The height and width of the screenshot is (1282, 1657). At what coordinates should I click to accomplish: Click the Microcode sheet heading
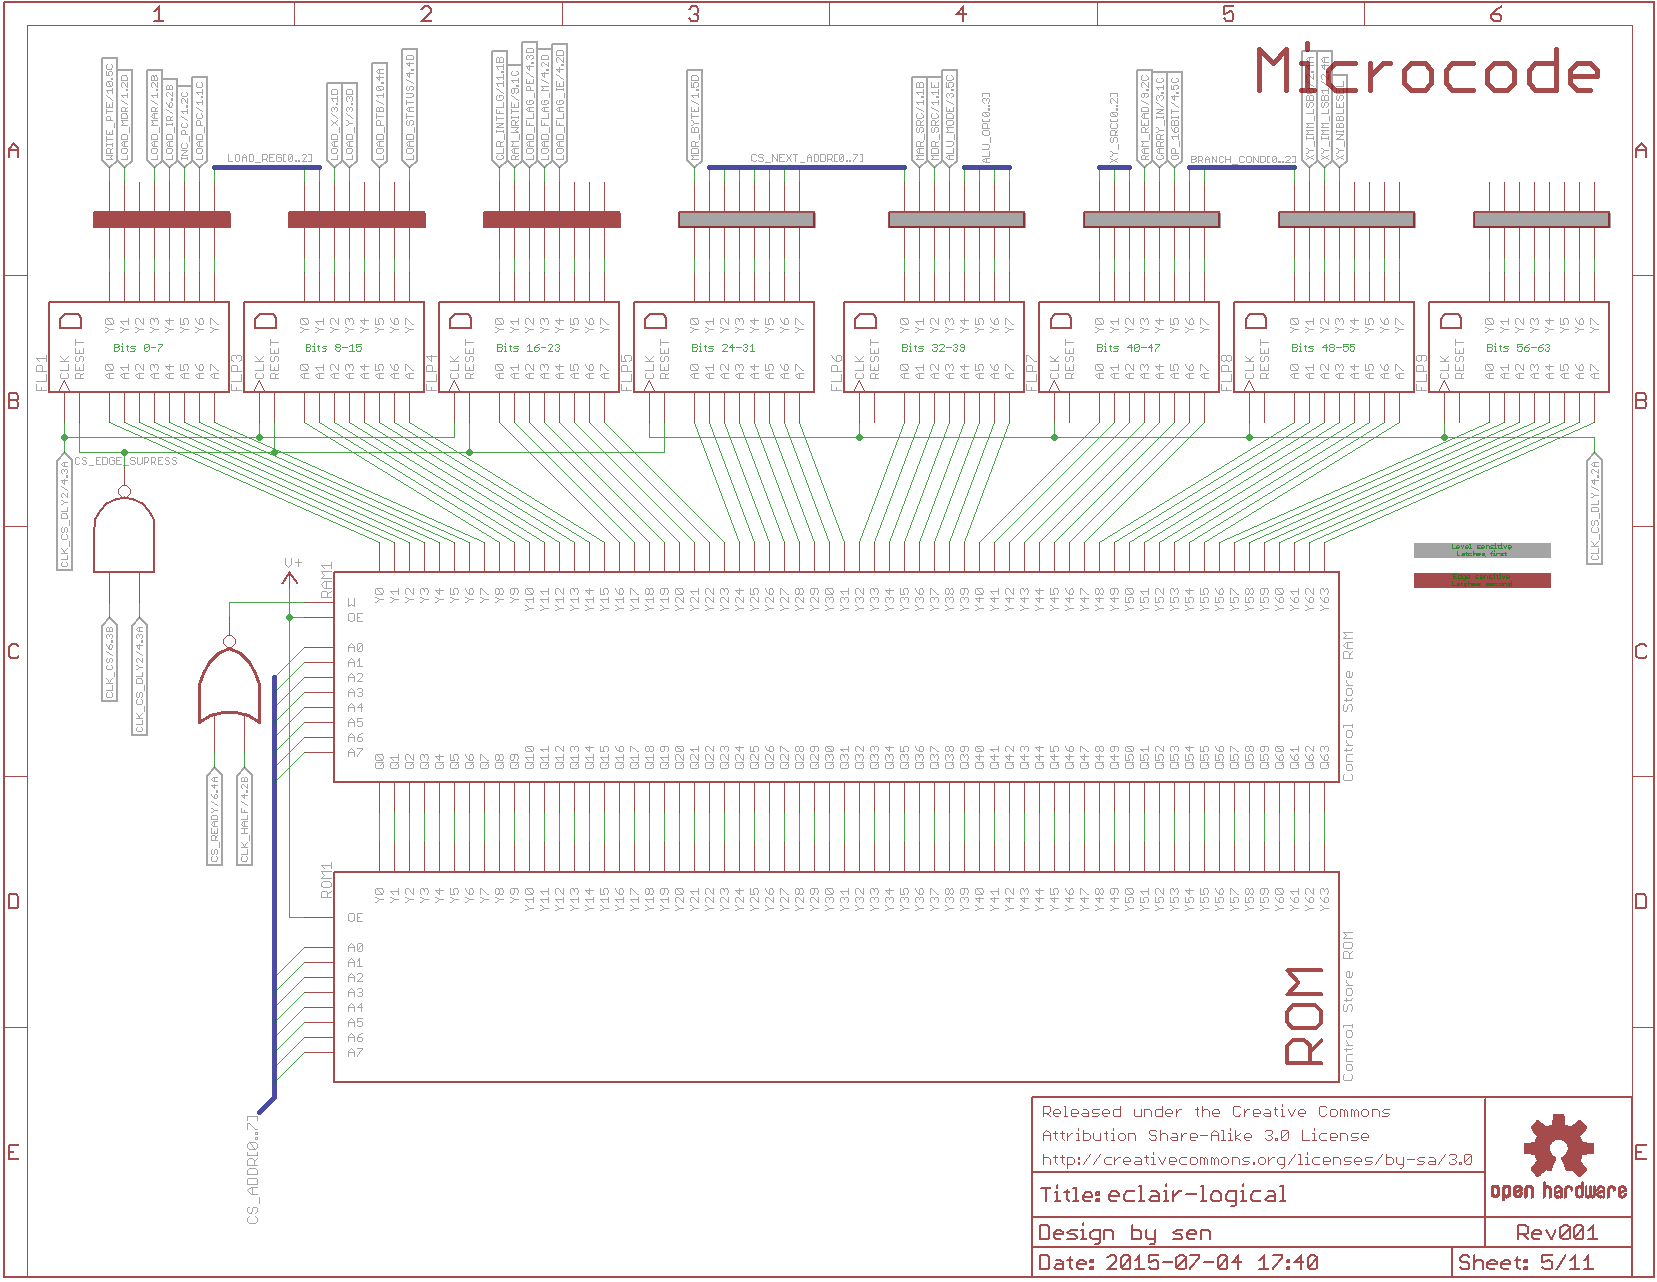[1427, 72]
